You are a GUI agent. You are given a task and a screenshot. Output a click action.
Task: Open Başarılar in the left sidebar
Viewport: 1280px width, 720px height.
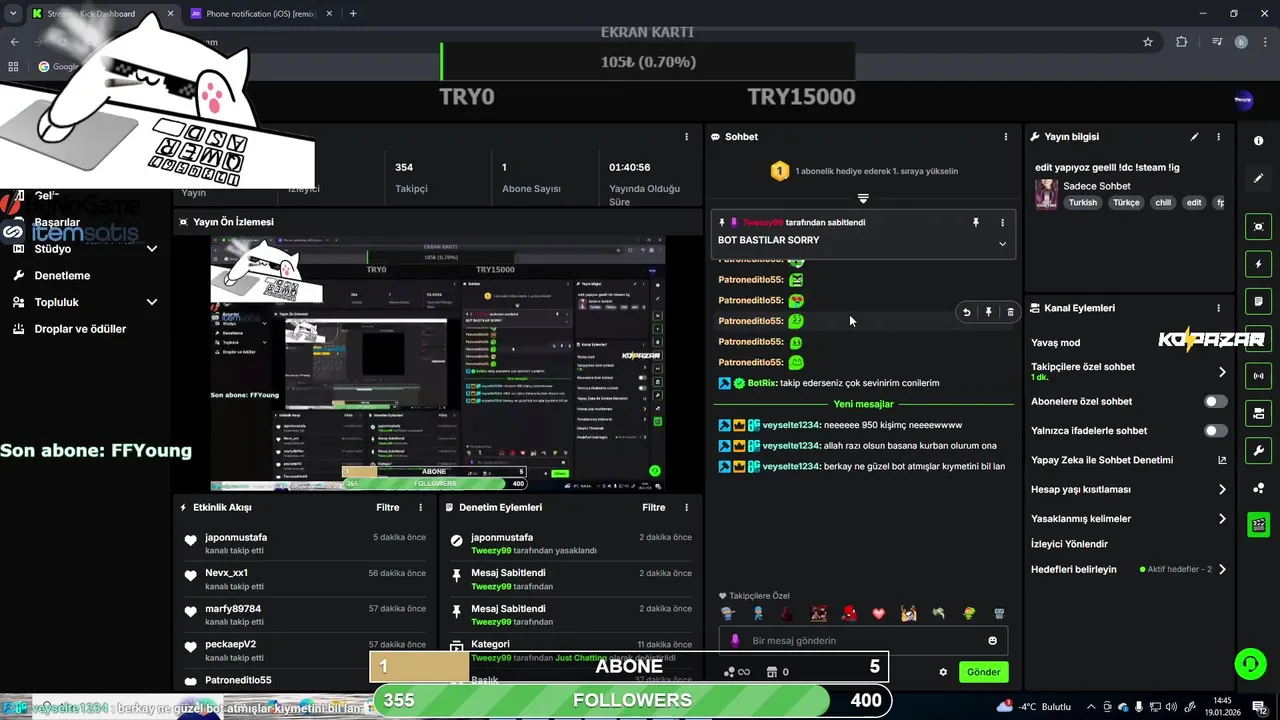coord(57,222)
